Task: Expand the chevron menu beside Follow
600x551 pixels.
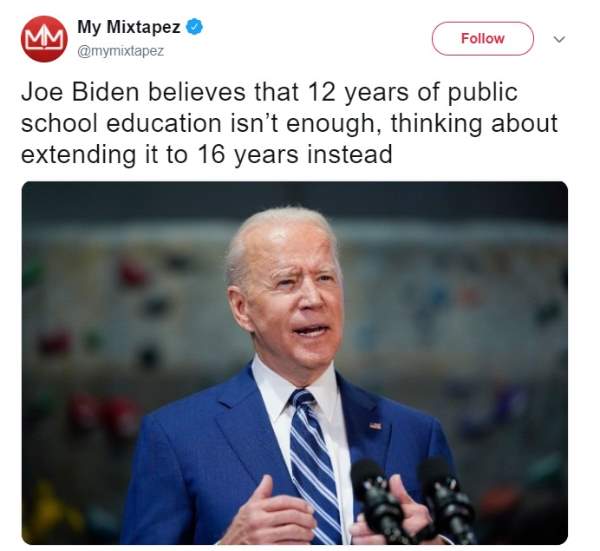Action: click(559, 39)
